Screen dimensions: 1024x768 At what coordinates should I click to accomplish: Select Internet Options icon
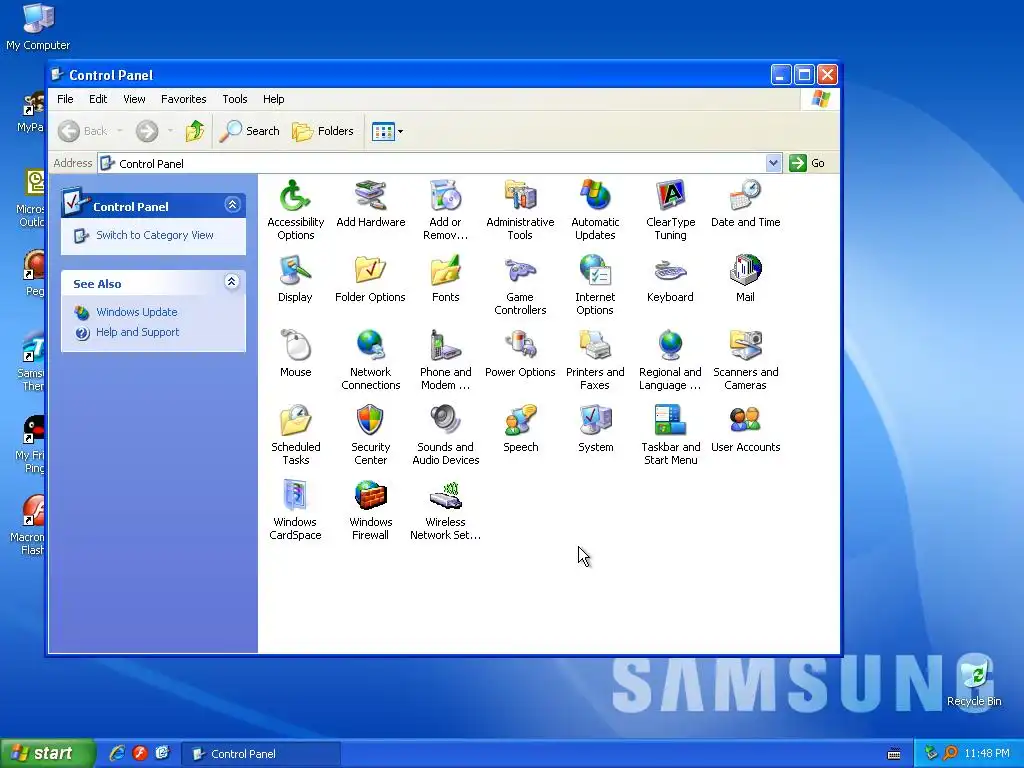[x=595, y=270]
